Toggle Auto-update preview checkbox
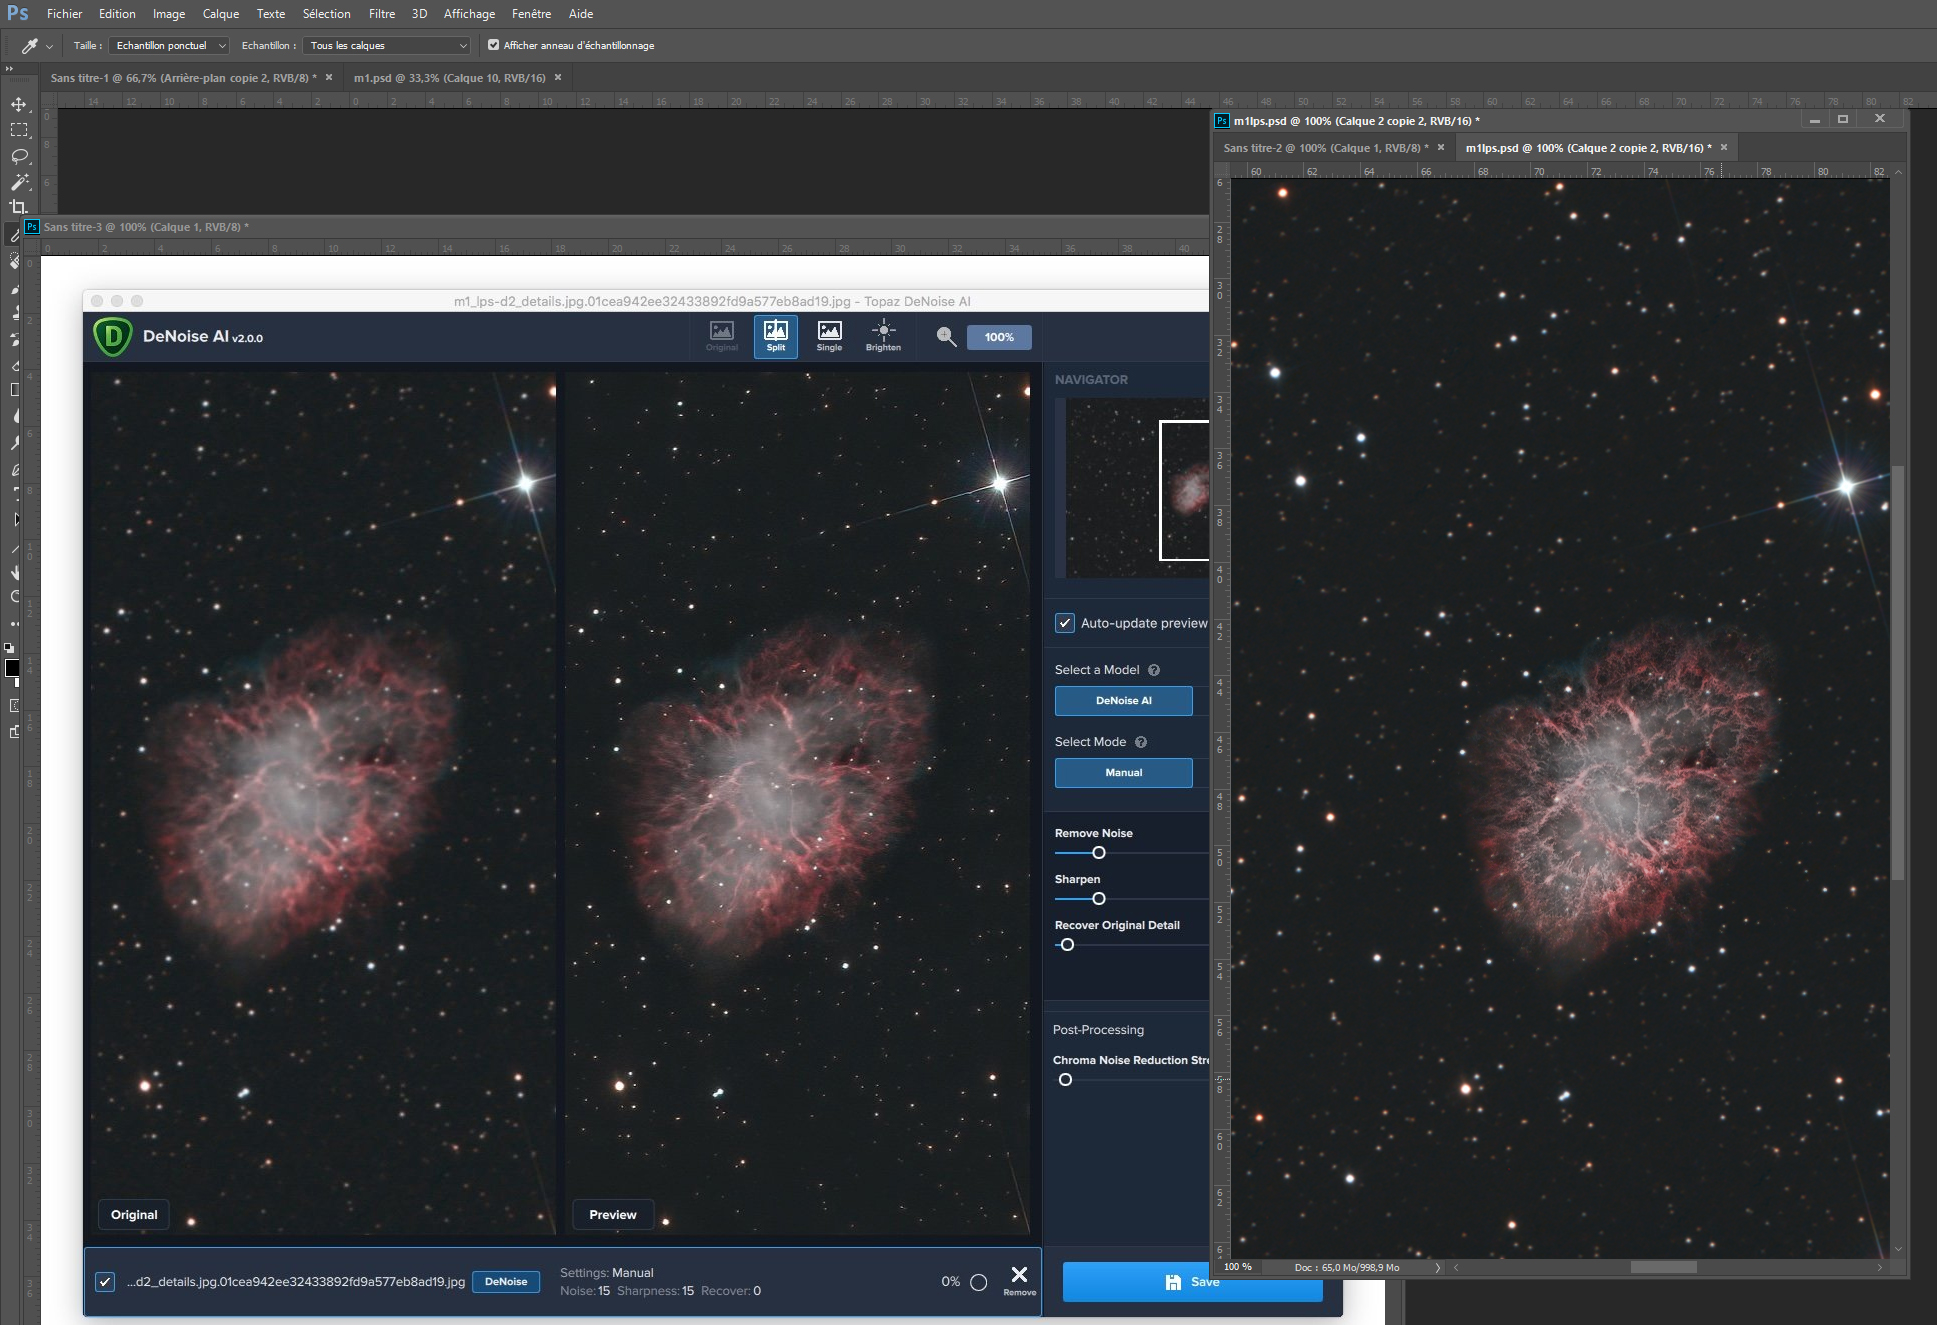Image resolution: width=1937 pixels, height=1325 pixels. pos(1065,623)
